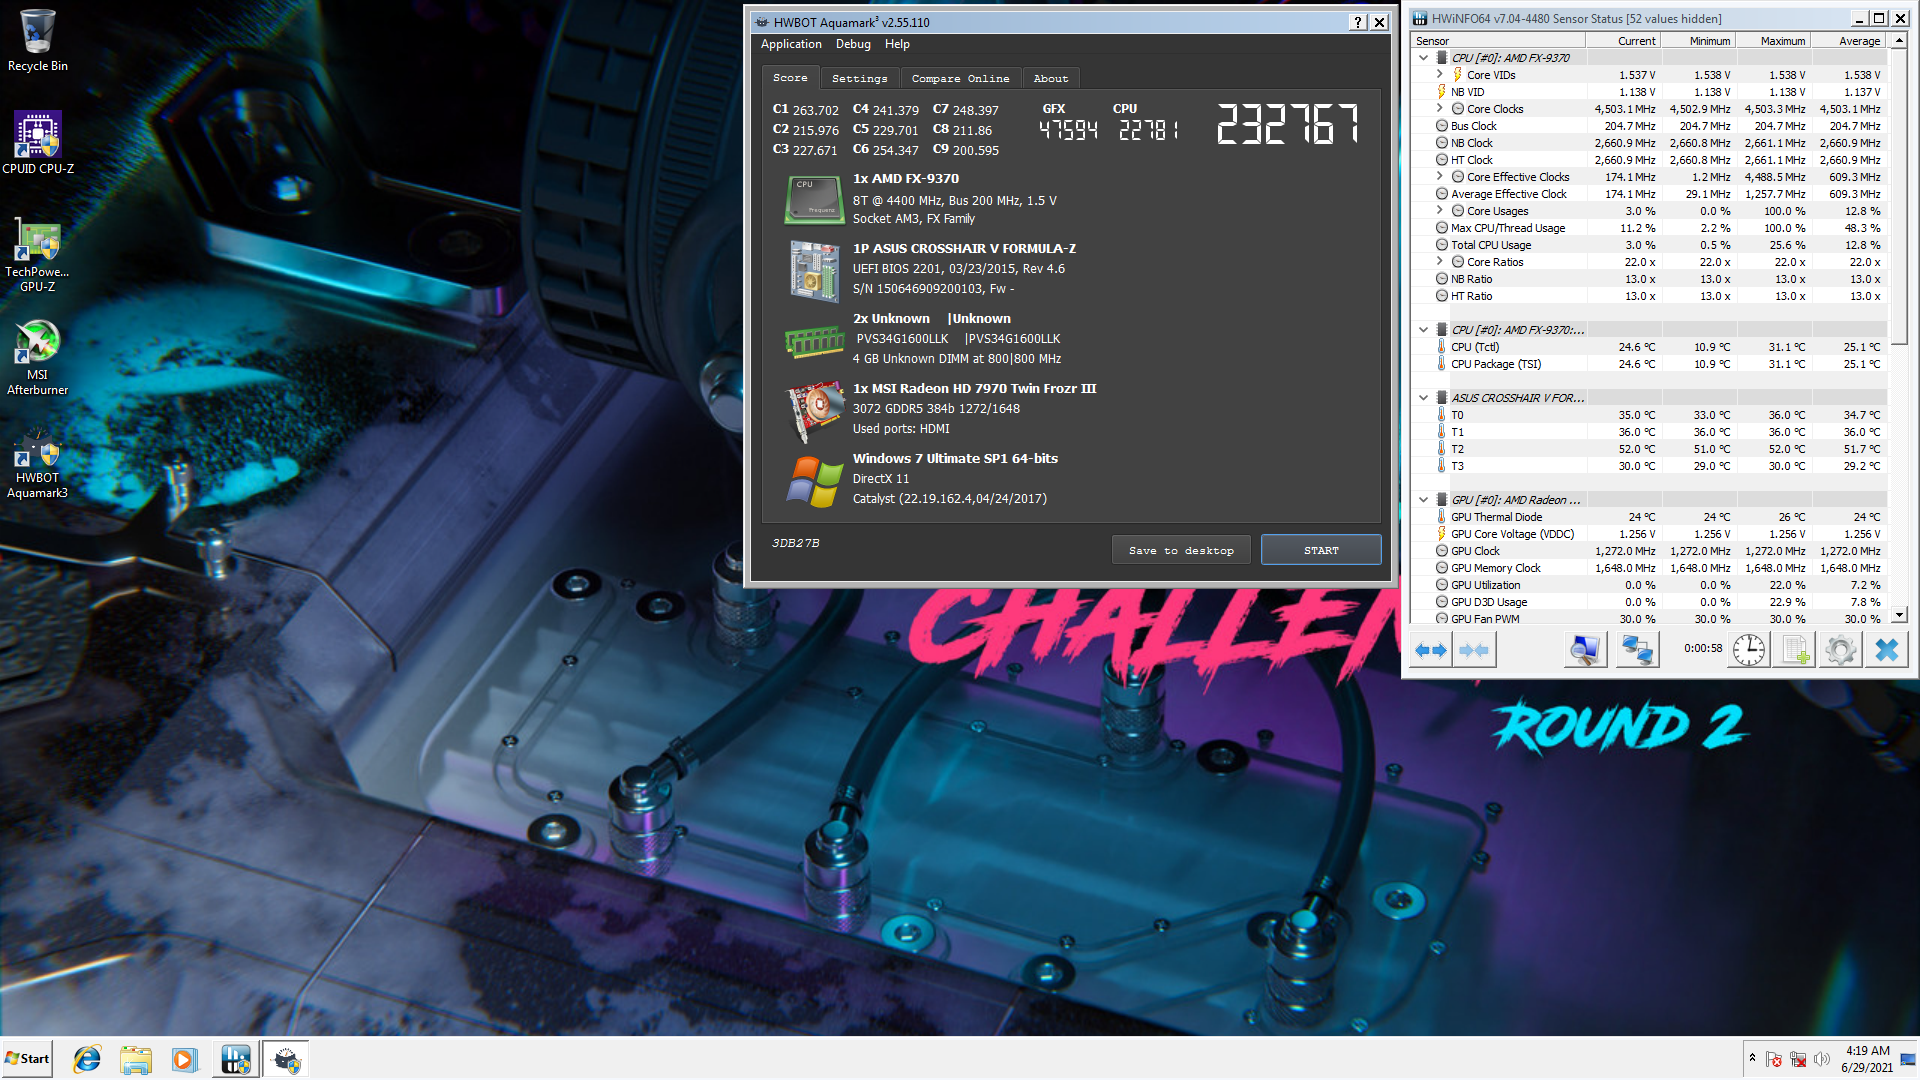Image resolution: width=1920 pixels, height=1080 pixels.
Task: Click the START benchmark button
Action: (x=1321, y=550)
